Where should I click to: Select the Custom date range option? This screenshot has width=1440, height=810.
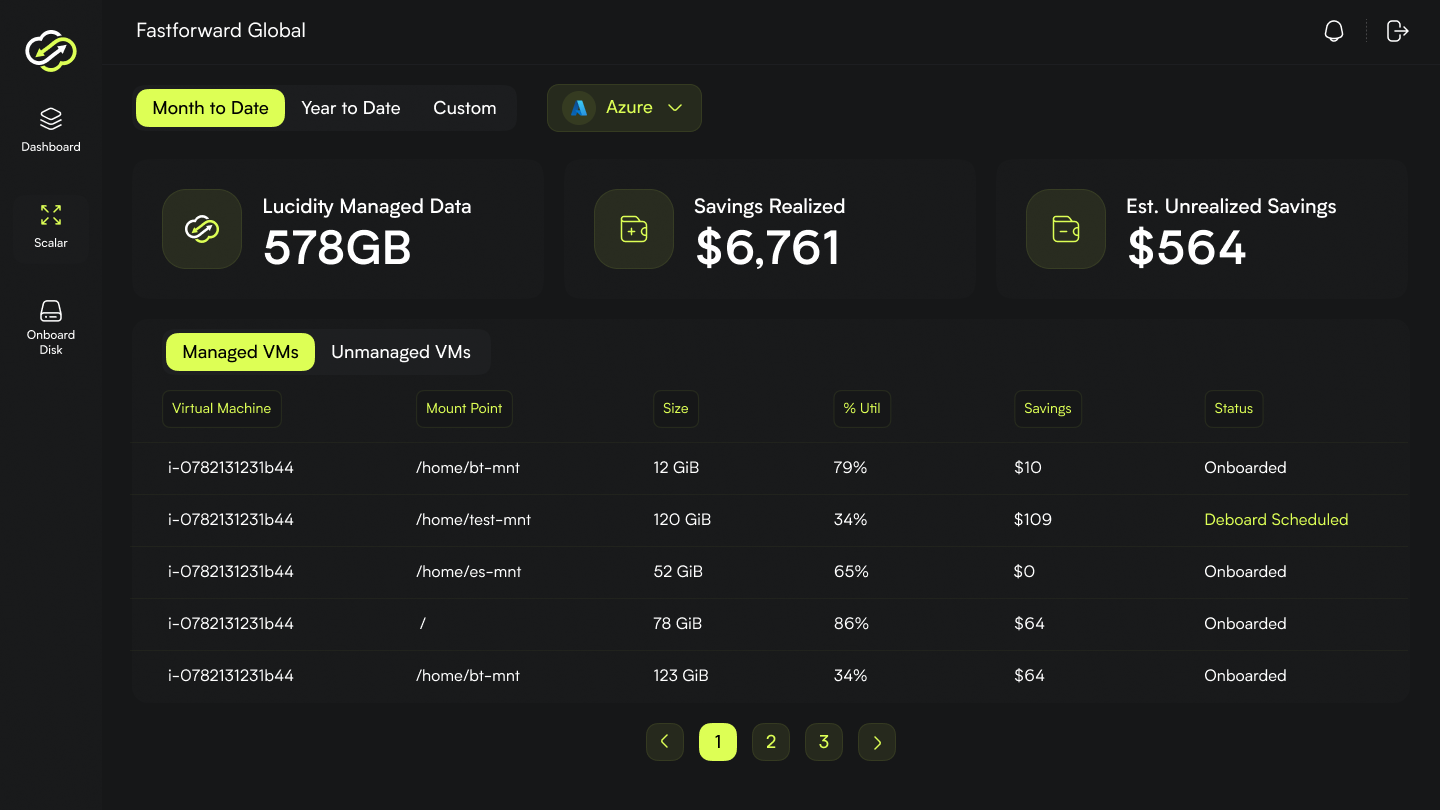(x=464, y=108)
